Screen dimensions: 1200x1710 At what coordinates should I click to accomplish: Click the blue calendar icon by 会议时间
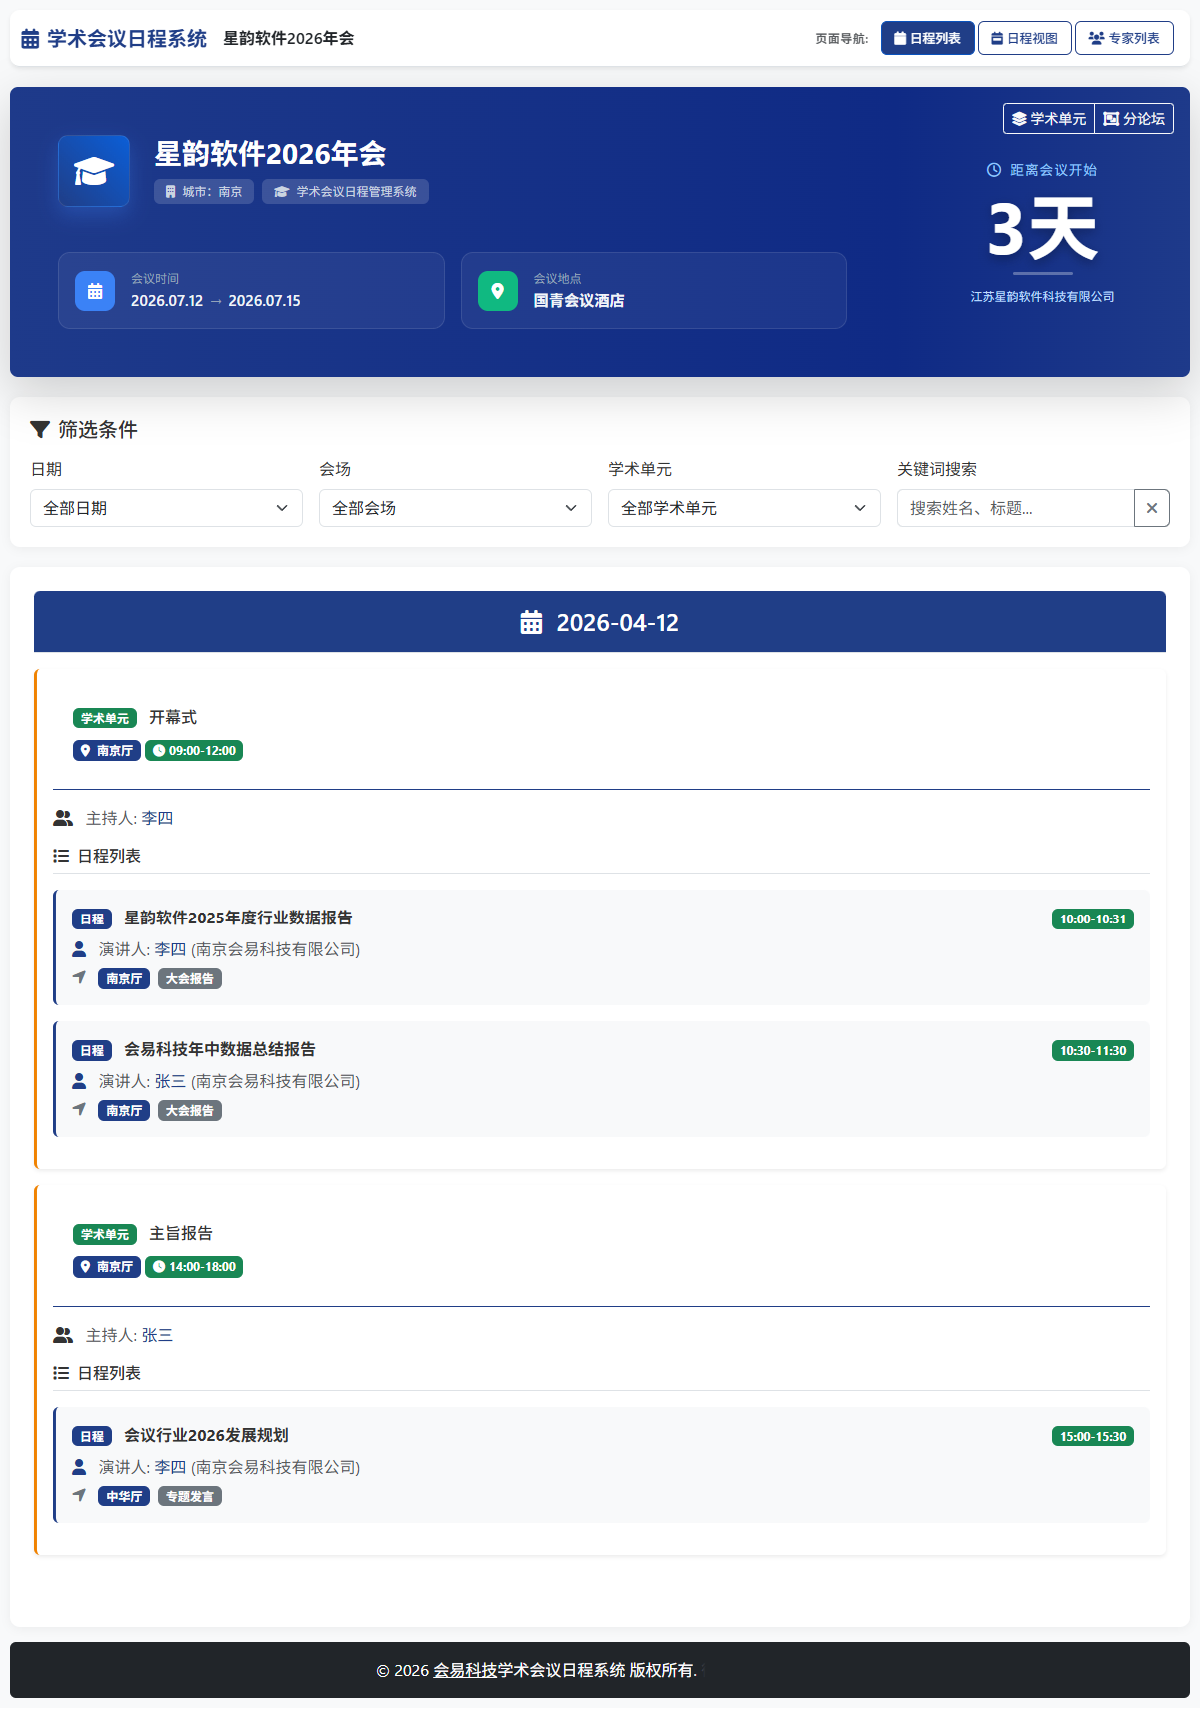pyautogui.click(x=95, y=291)
